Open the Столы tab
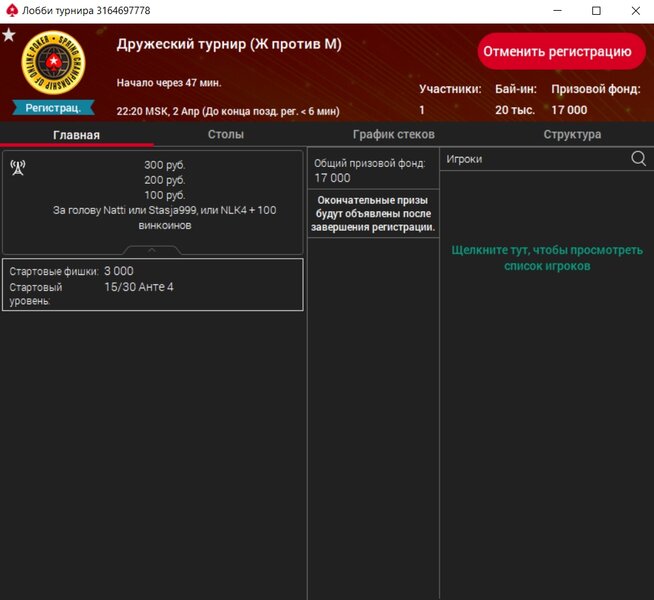The image size is (654, 600). [226, 135]
